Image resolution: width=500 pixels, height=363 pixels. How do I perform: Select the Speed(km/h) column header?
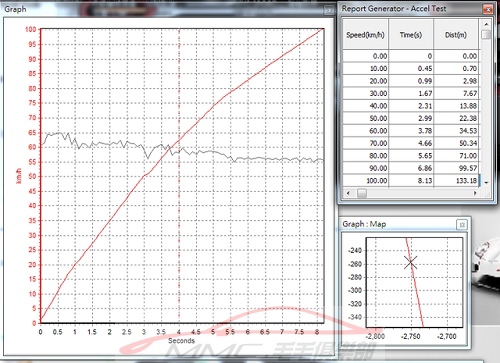tap(365, 35)
